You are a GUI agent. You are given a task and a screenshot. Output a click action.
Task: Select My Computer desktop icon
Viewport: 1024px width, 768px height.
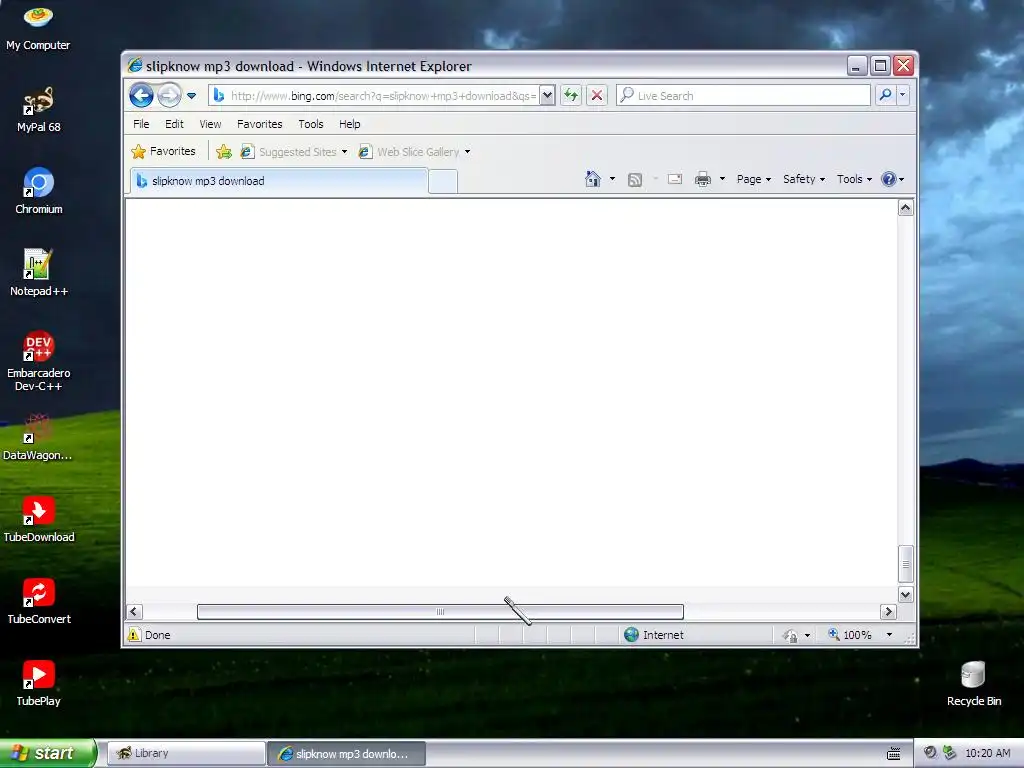point(38,27)
